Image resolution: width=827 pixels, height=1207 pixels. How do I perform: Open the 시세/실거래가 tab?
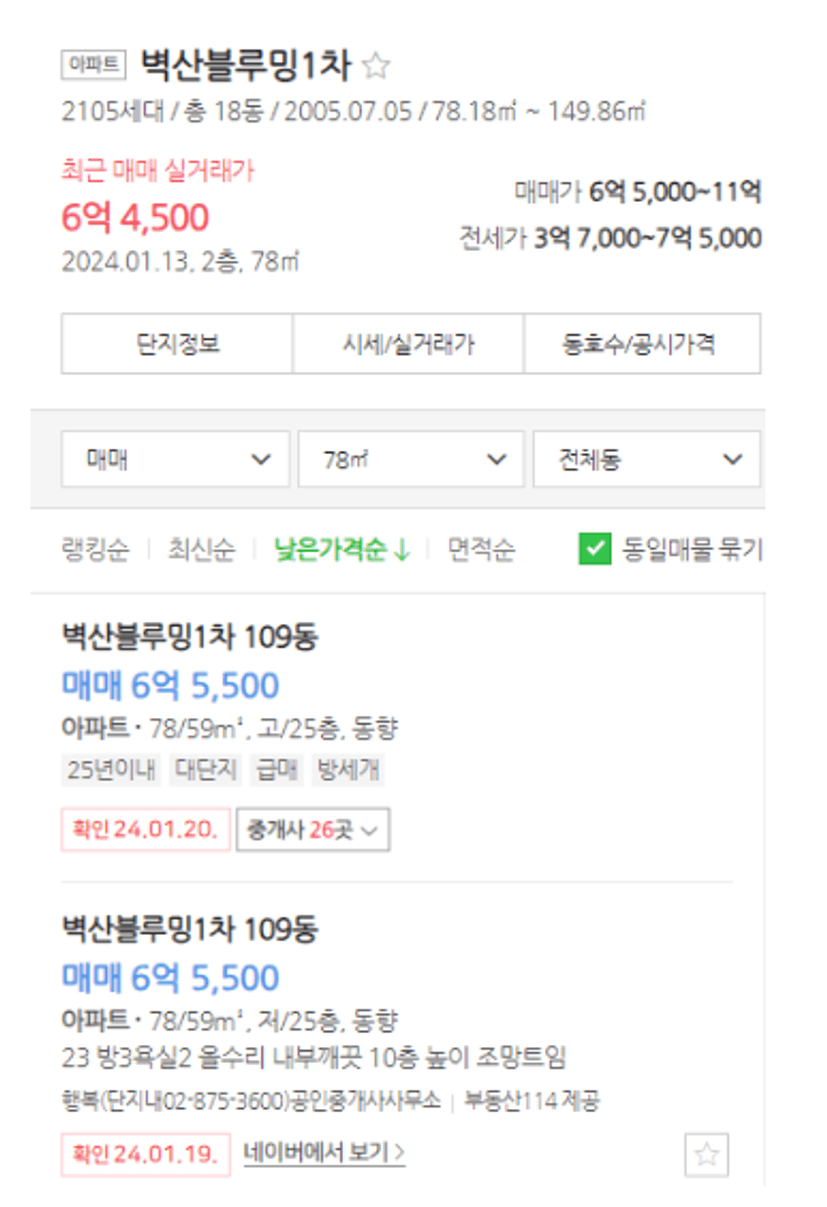point(408,344)
